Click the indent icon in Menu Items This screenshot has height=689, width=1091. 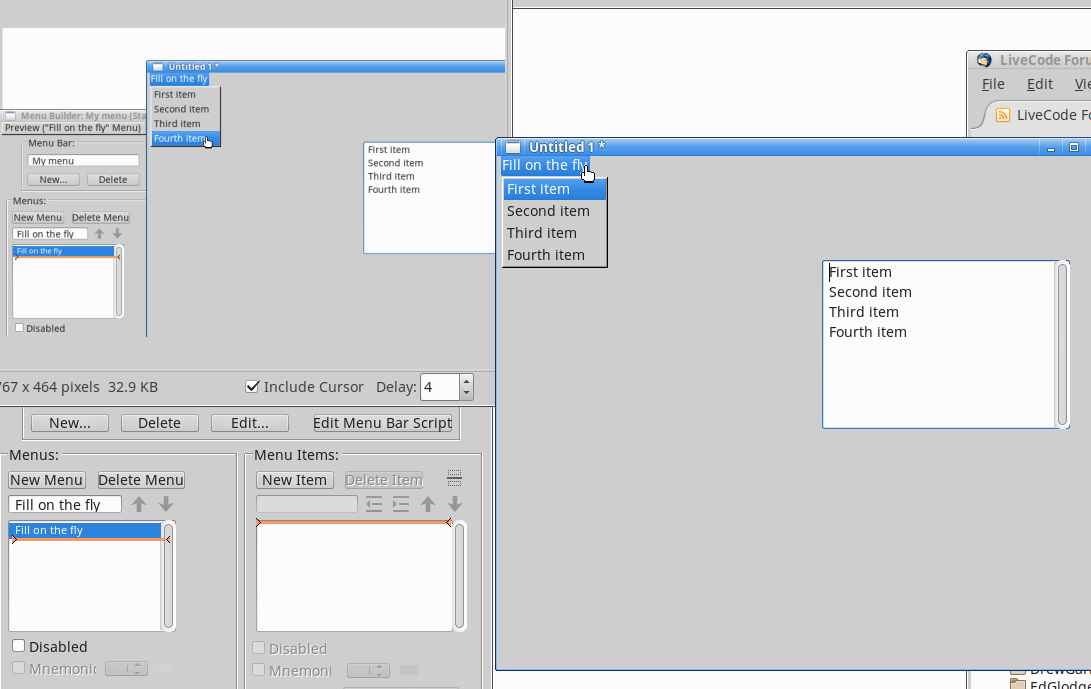(x=401, y=505)
